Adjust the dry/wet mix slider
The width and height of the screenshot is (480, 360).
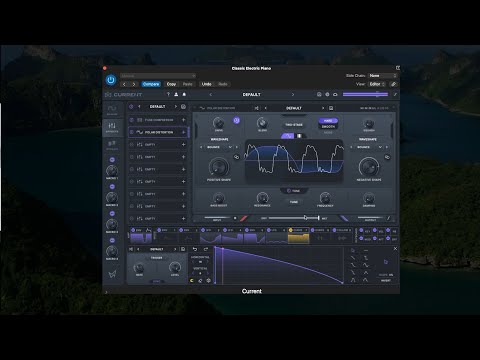[x=294, y=218]
